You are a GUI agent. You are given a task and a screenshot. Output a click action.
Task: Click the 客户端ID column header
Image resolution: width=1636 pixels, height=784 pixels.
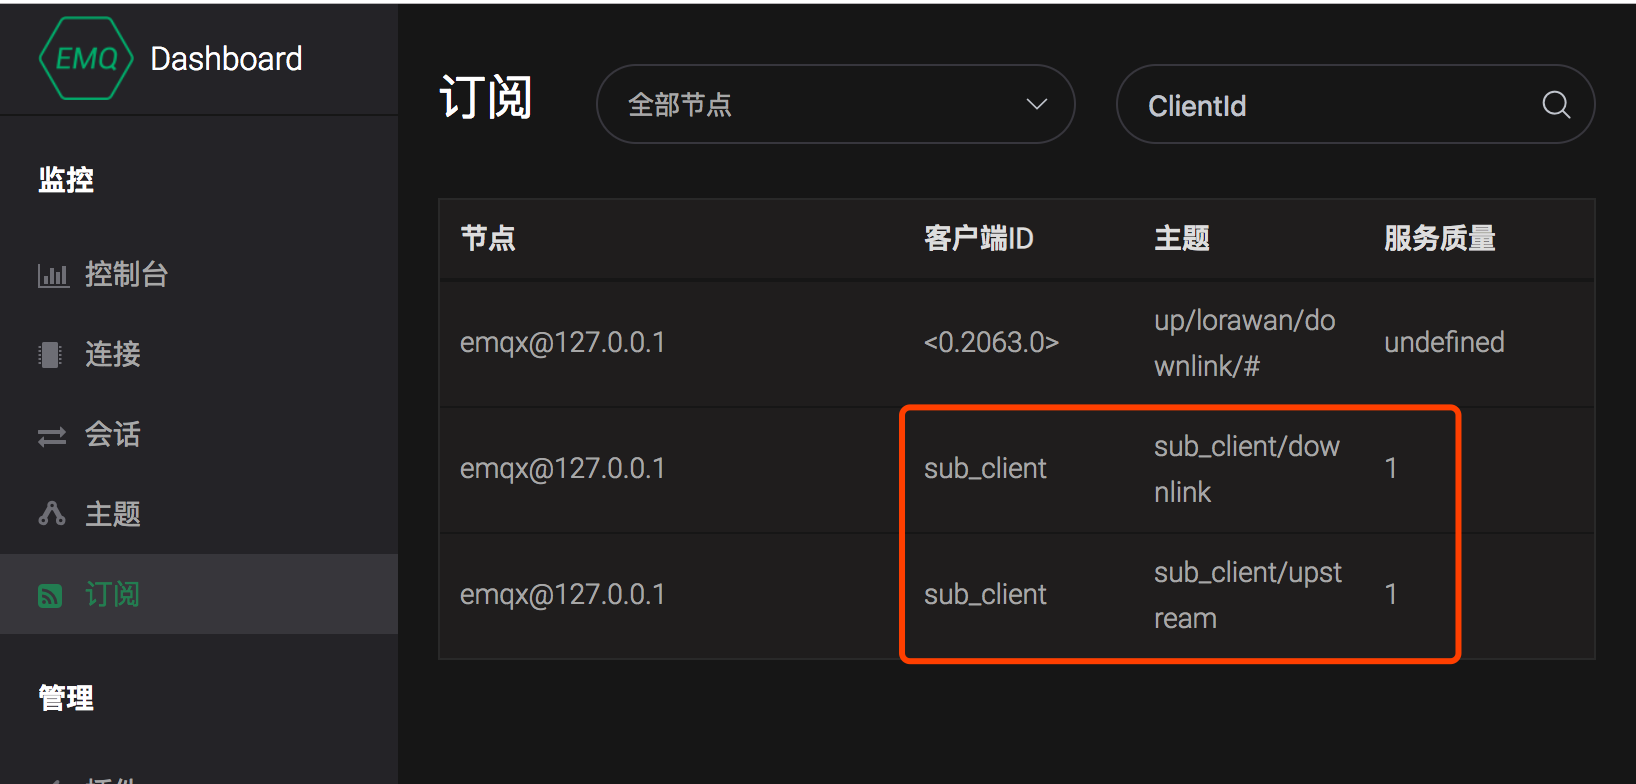(979, 238)
